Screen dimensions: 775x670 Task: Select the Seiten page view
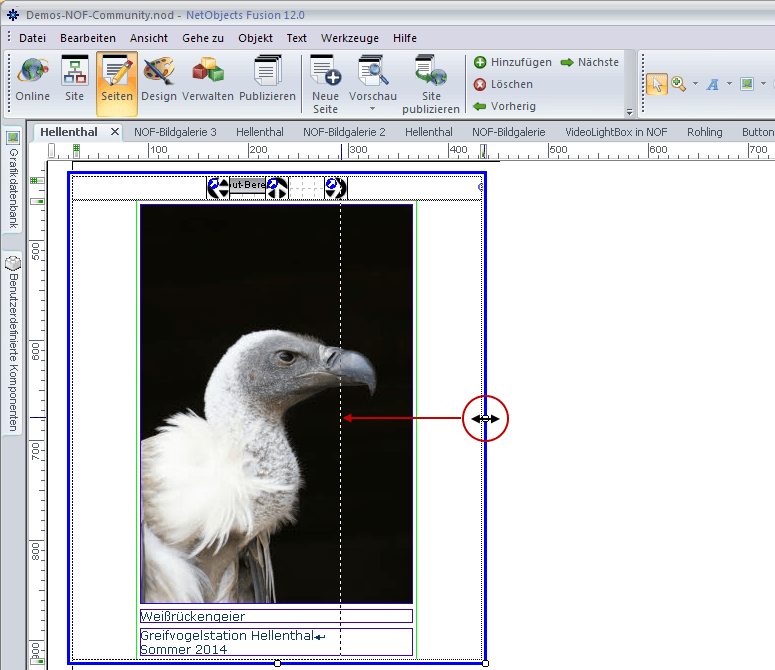coord(117,80)
